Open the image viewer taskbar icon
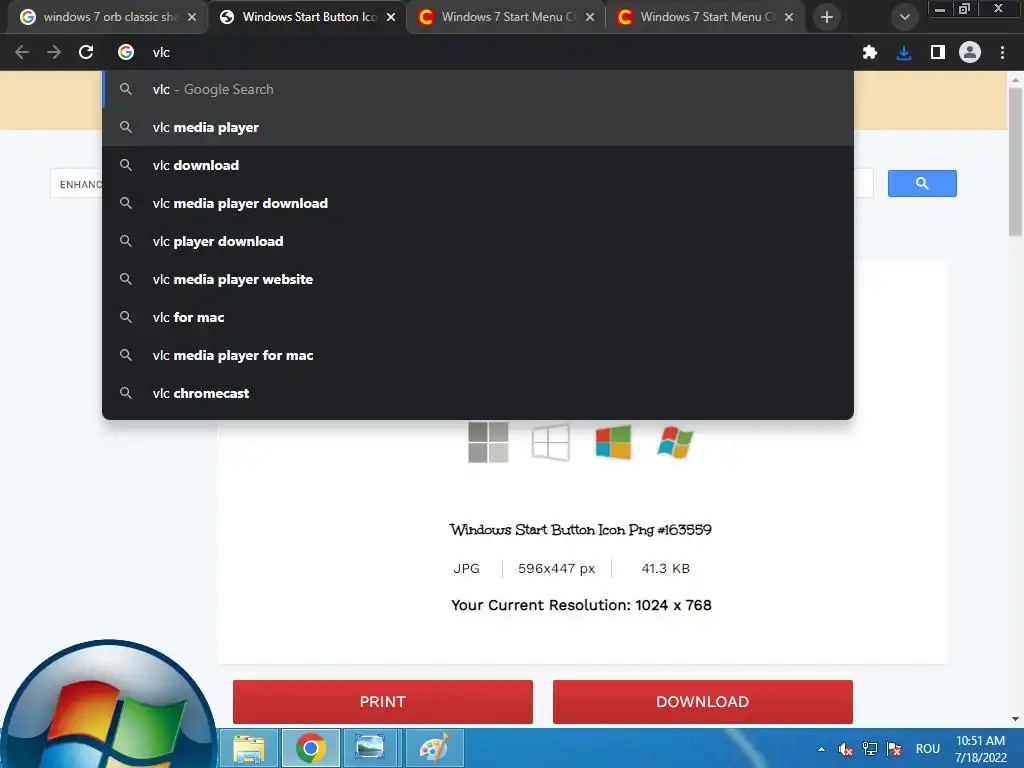 tap(370, 748)
